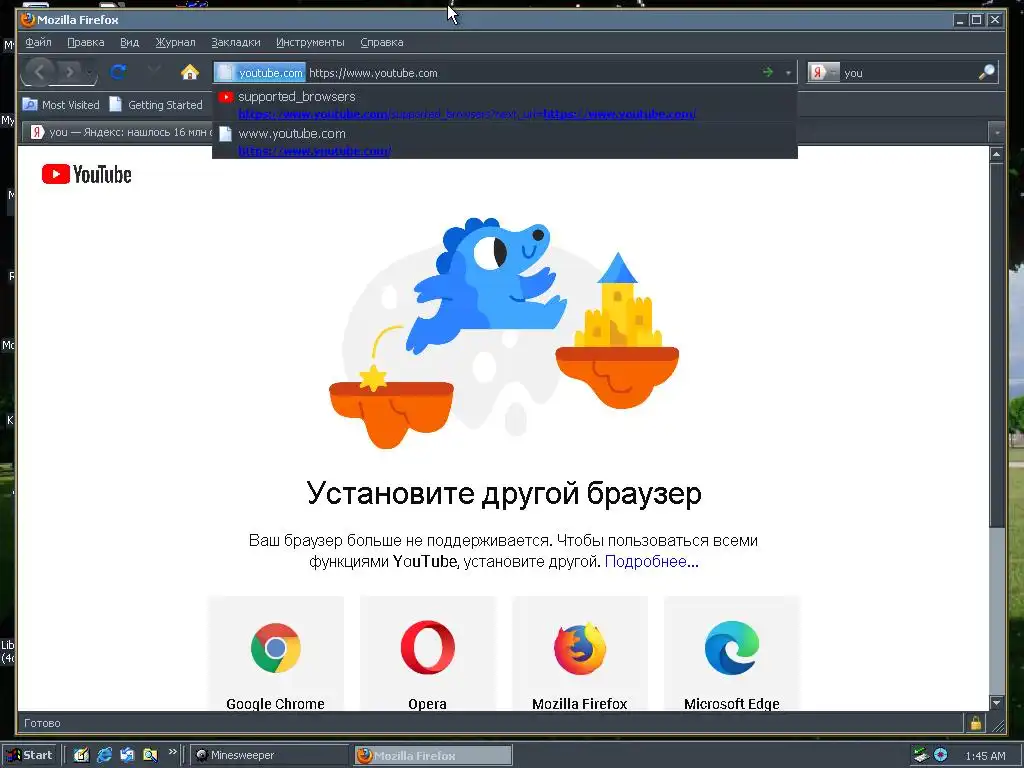Image resolution: width=1024 pixels, height=768 pixels.
Task: Click in the Yandex search box
Action: pos(909,72)
